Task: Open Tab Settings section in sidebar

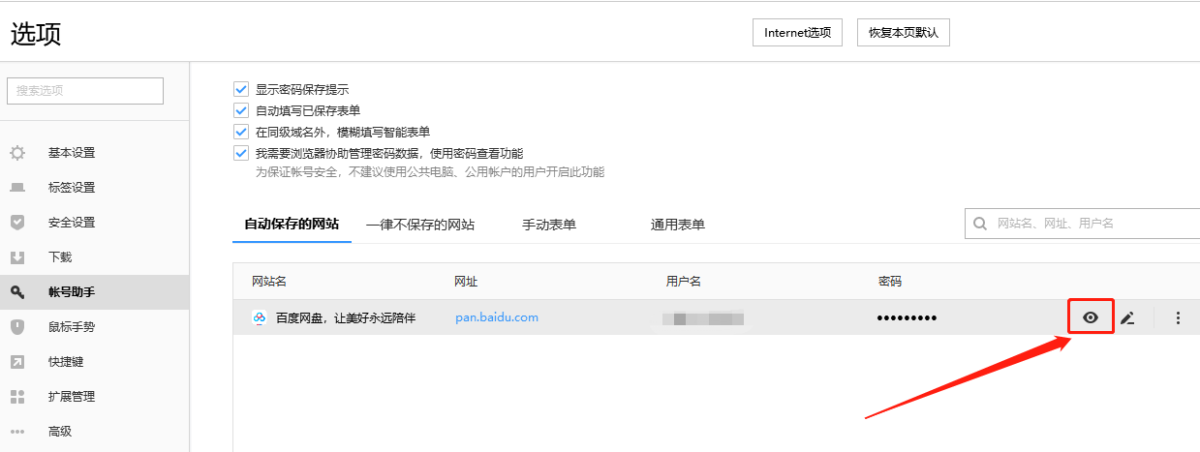Action: click(70, 188)
